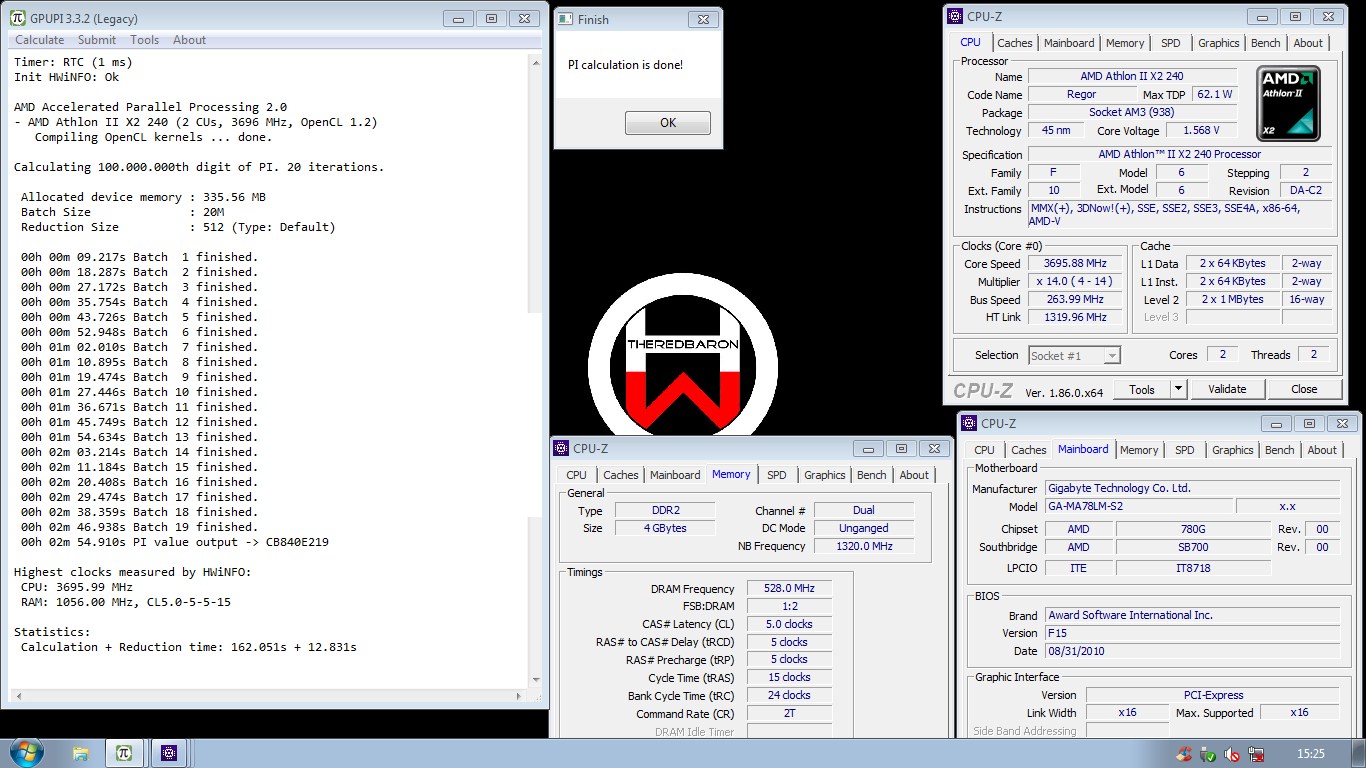Open the Tools menu in GPUPI

(145, 40)
